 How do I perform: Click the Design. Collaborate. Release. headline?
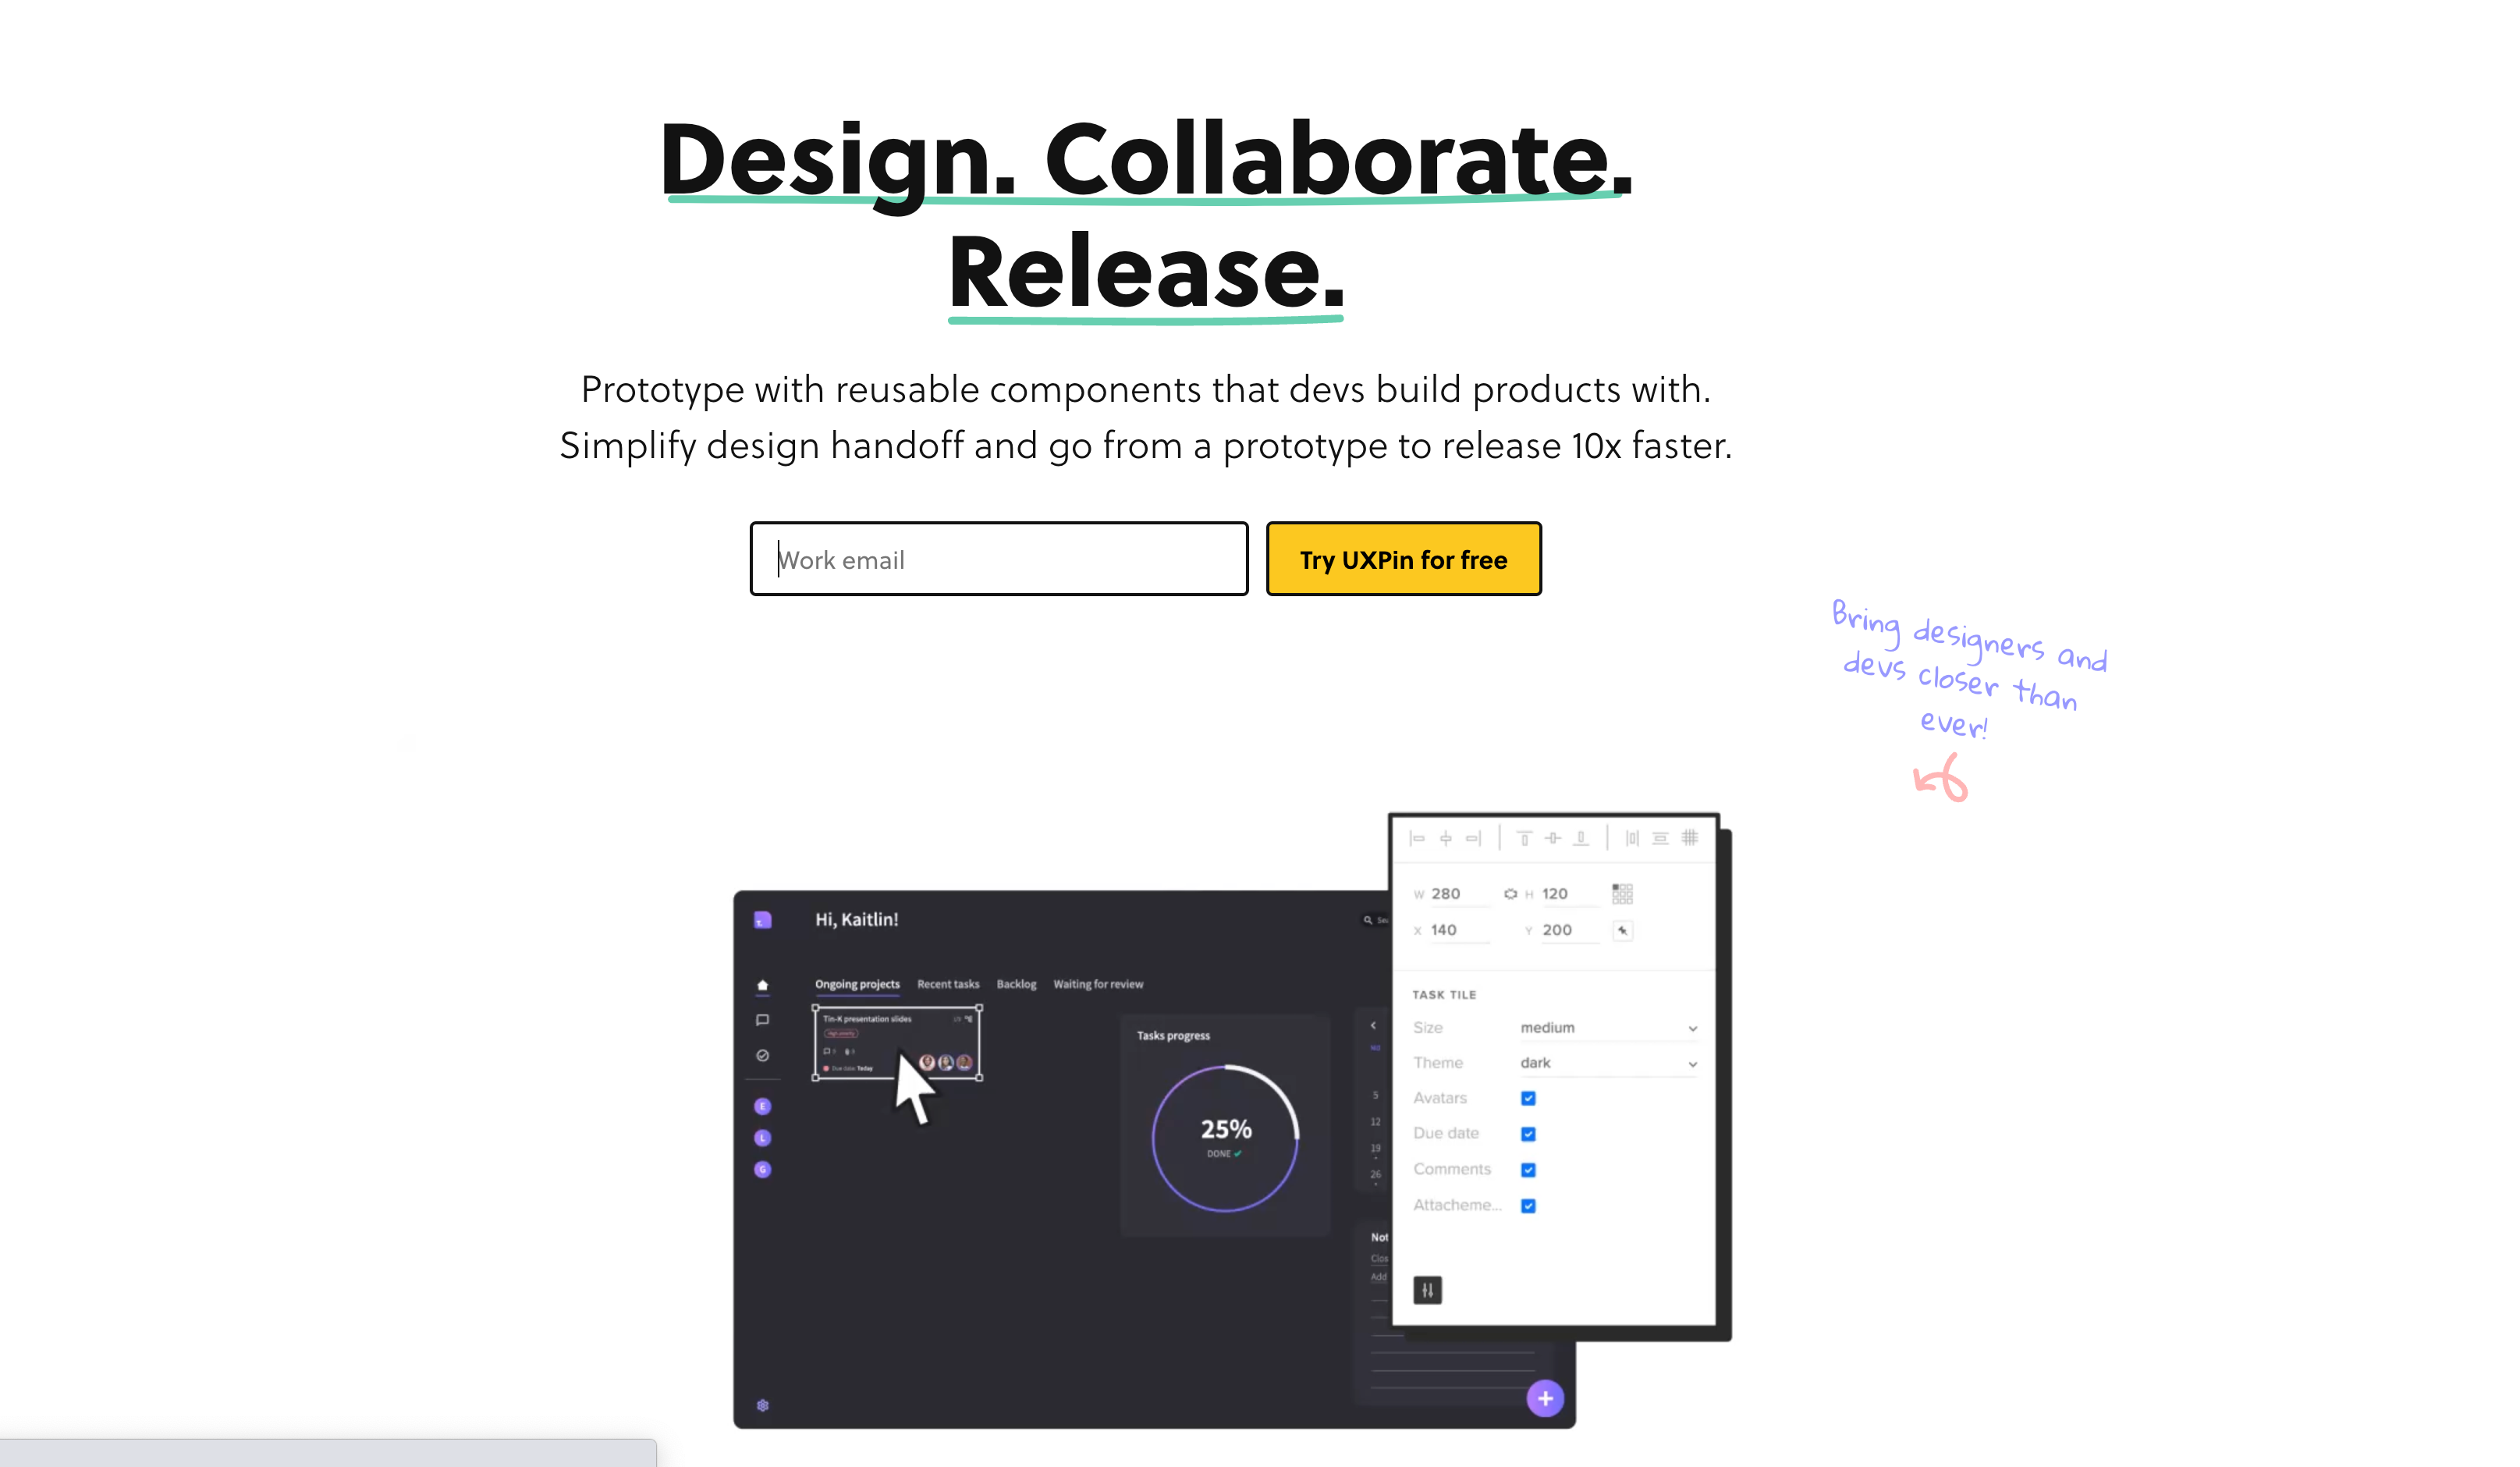click(1146, 216)
